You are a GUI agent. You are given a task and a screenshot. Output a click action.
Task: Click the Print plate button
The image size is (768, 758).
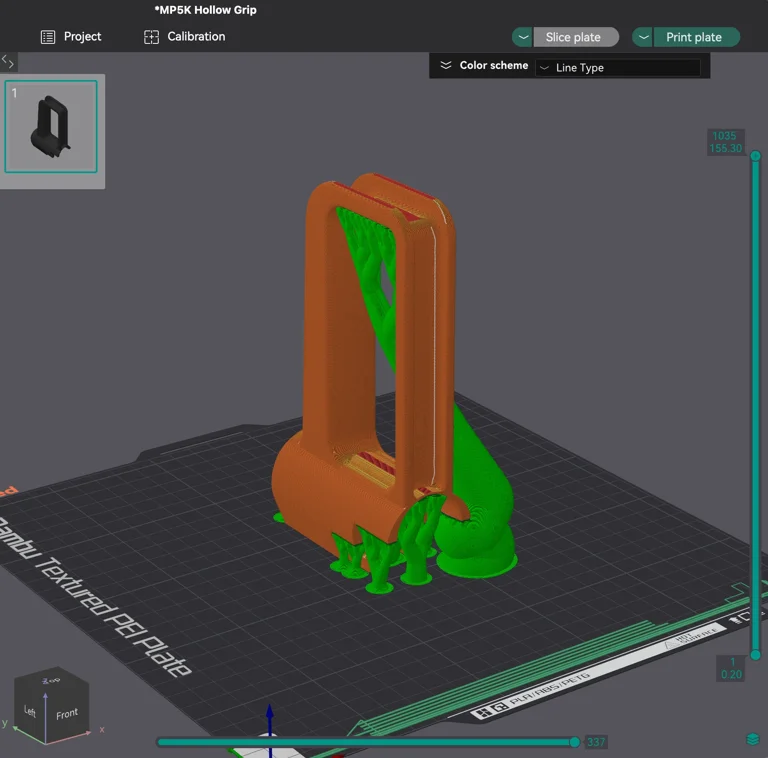694,37
